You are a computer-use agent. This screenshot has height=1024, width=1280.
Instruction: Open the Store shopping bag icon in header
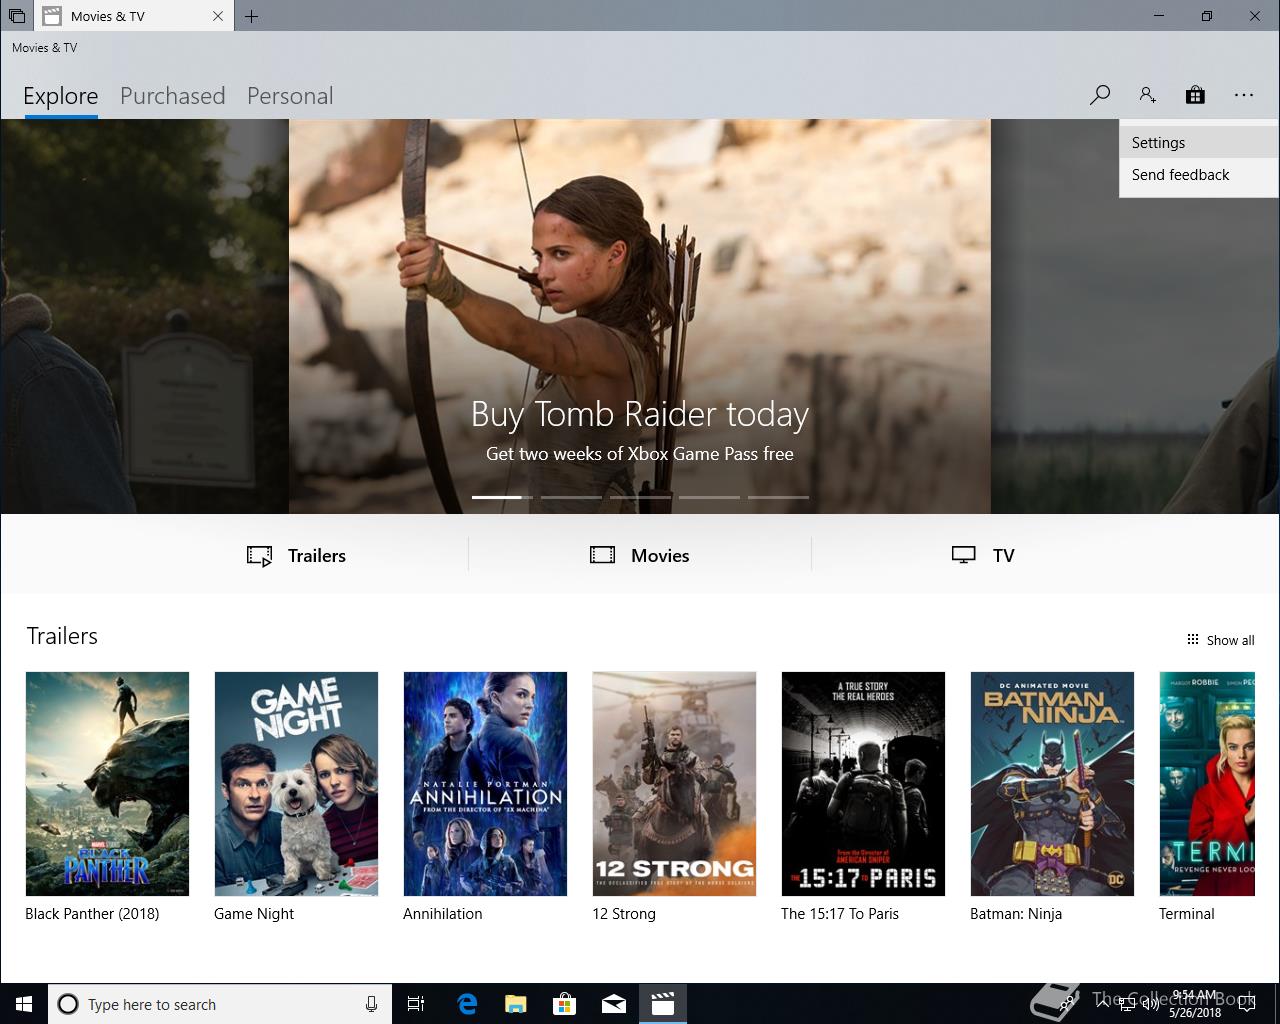coord(1195,95)
